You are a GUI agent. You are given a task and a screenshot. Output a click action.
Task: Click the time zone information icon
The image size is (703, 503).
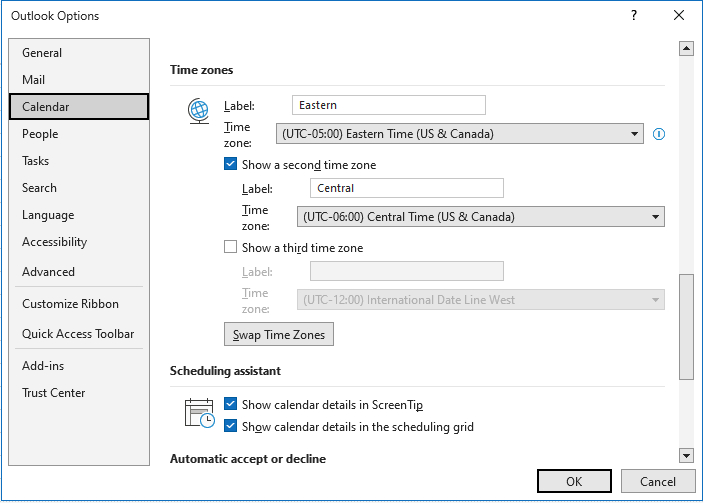[x=659, y=134]
